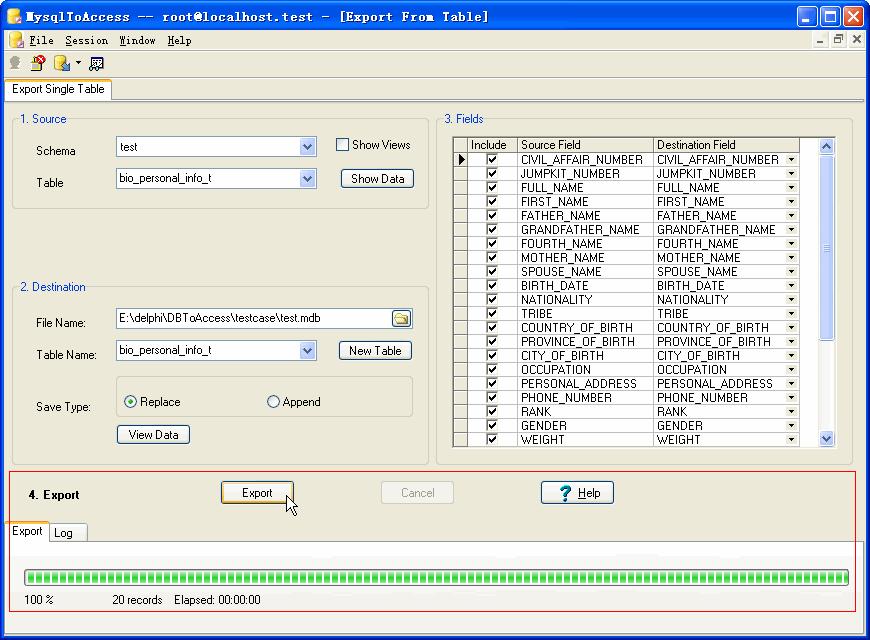
Task: Click the green export progress bar
Action: pos(436,578)
